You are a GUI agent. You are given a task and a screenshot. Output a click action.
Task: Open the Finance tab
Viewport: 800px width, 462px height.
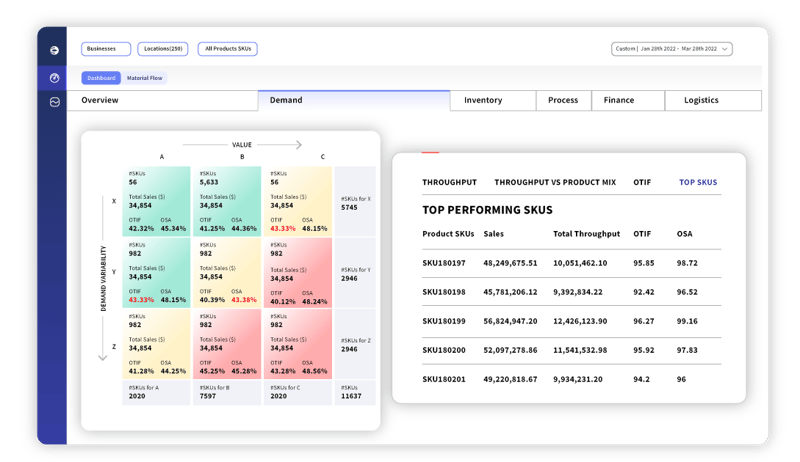[628, 100]
